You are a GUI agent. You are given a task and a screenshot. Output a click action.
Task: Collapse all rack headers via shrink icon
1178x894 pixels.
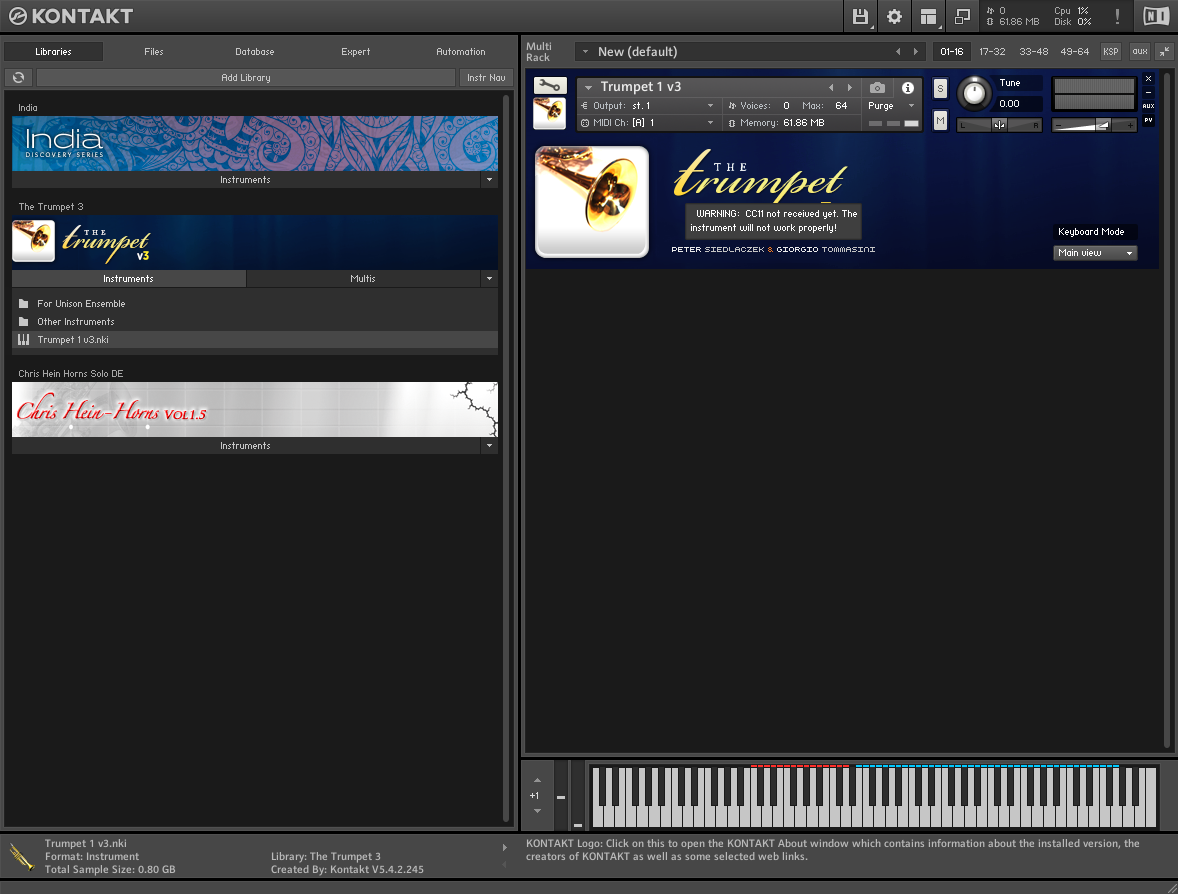(x=1164, y=52)
